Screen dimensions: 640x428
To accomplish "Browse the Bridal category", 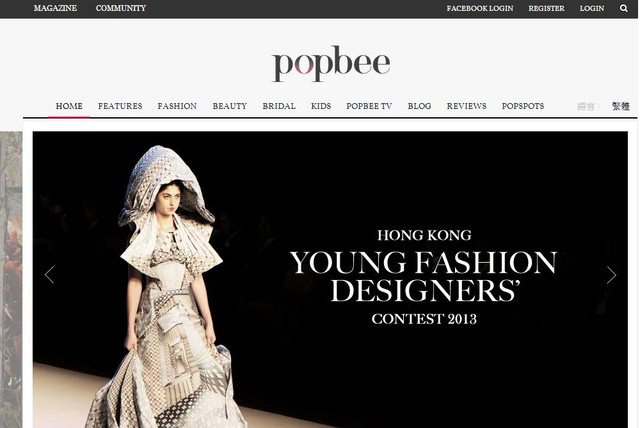I will pyautogui.click(x=279, y=106).
